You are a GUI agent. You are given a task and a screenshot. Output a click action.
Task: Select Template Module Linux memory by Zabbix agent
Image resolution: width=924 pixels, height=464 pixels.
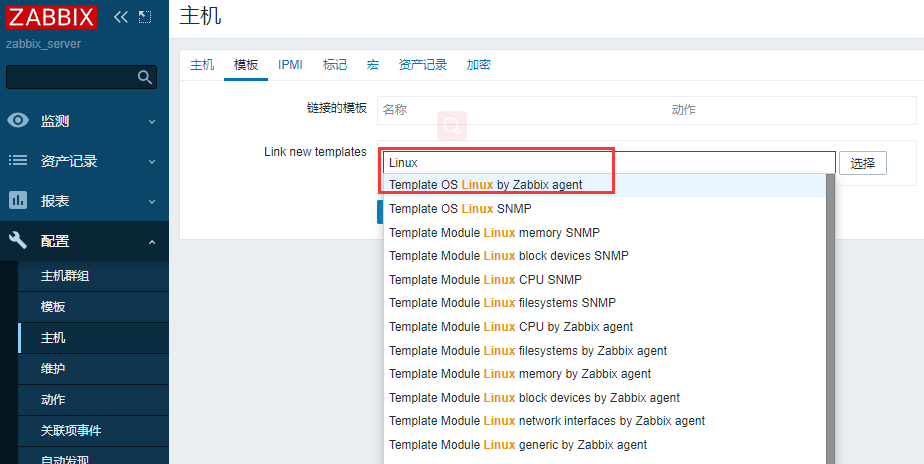tap(605, 374)
